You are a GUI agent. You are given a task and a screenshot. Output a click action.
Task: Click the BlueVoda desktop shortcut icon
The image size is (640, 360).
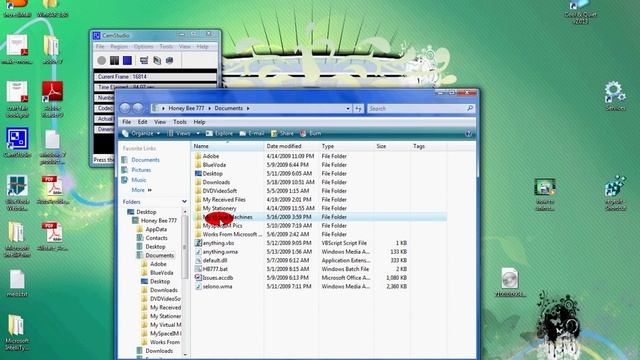tap(17, 192)
